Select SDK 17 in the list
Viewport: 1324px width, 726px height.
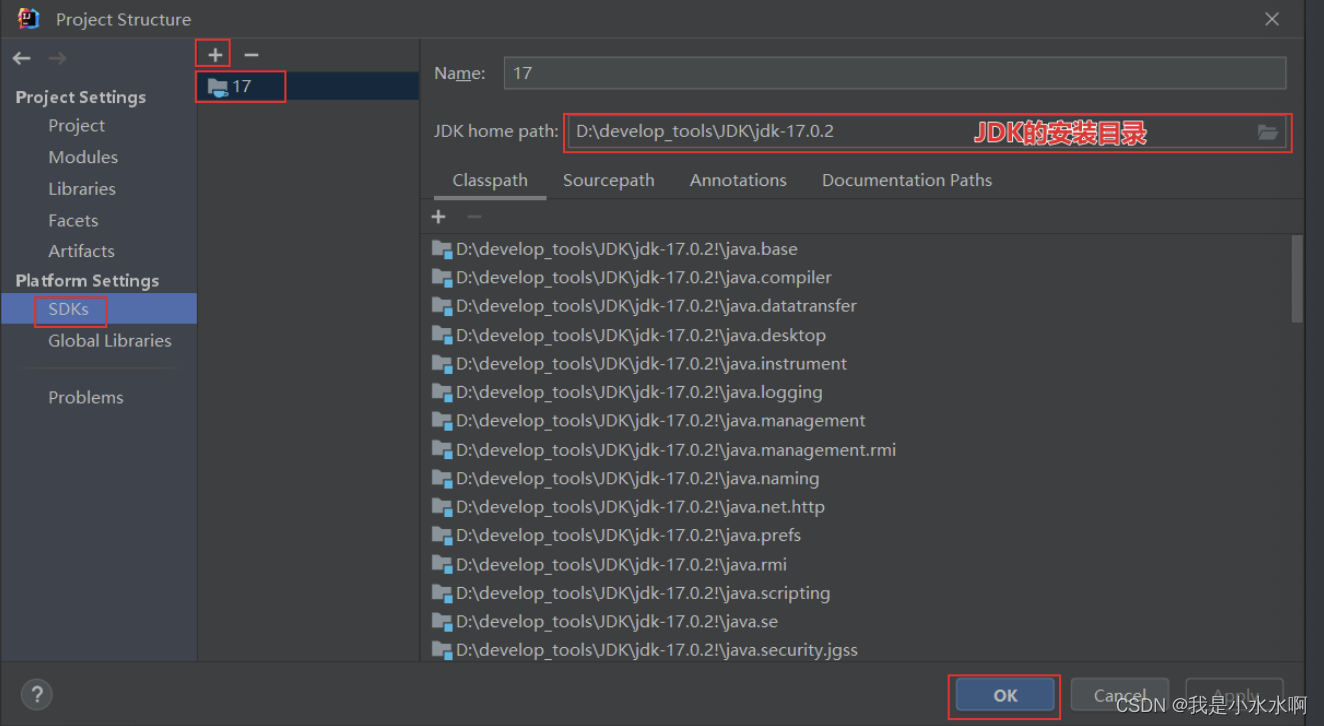click(x=308, y=86)
